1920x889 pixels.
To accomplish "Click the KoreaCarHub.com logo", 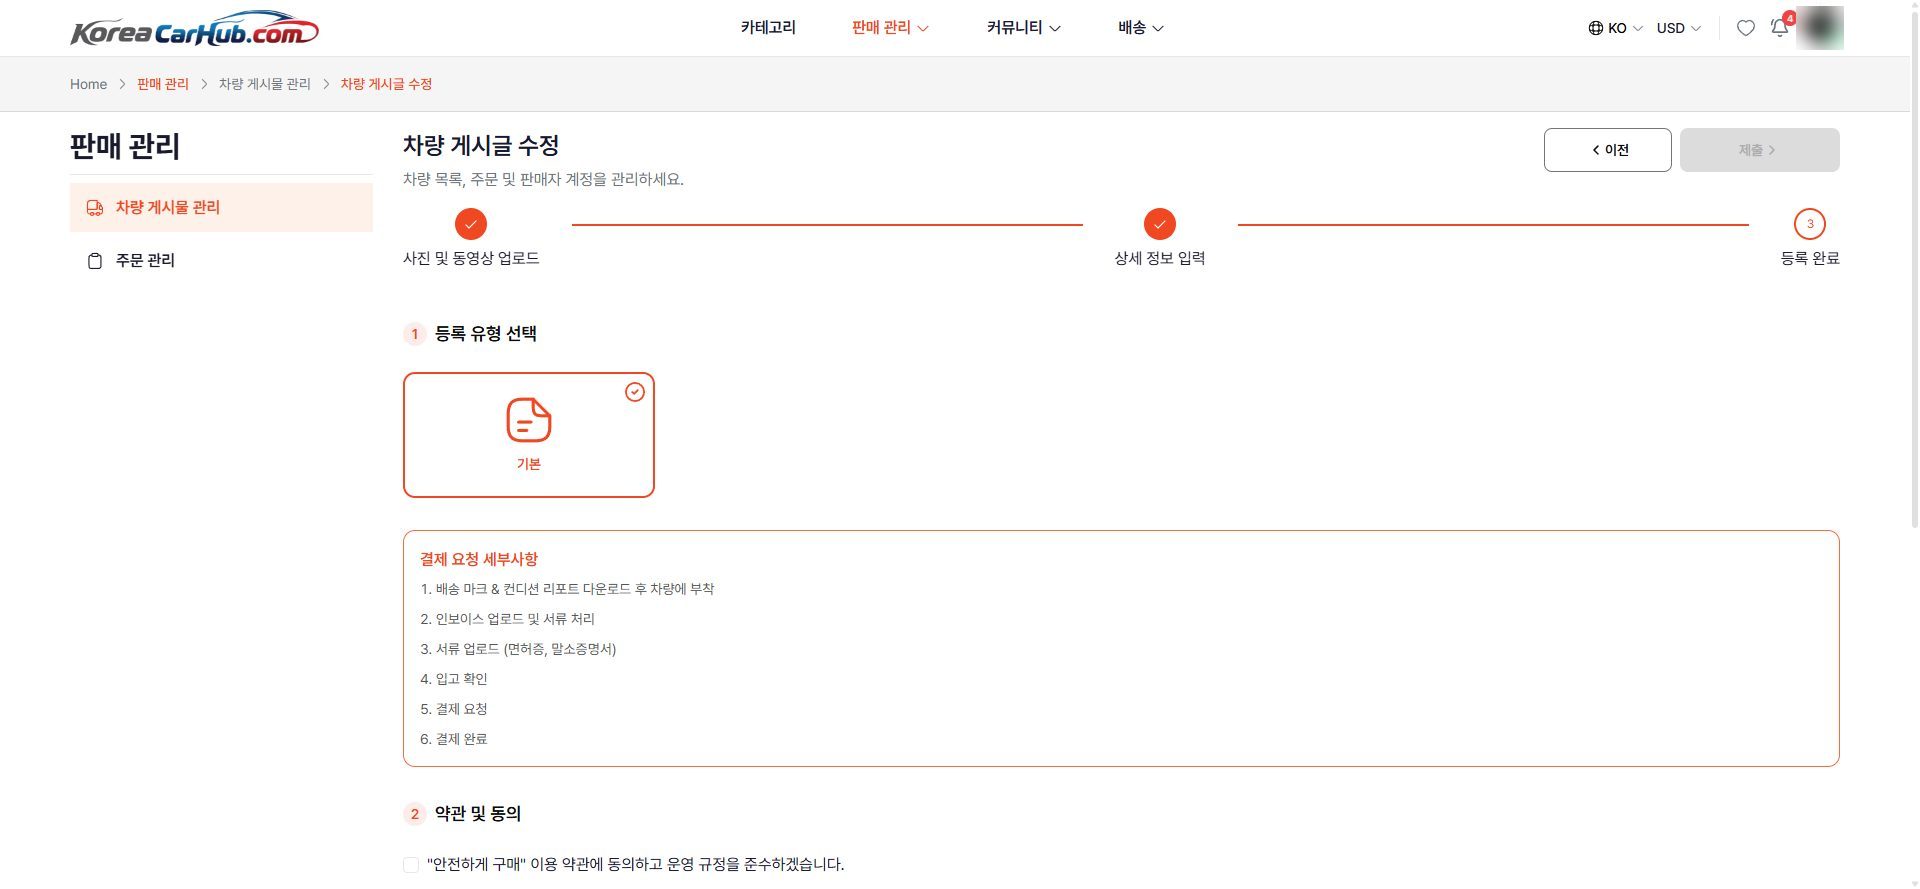I will [194, 29].
